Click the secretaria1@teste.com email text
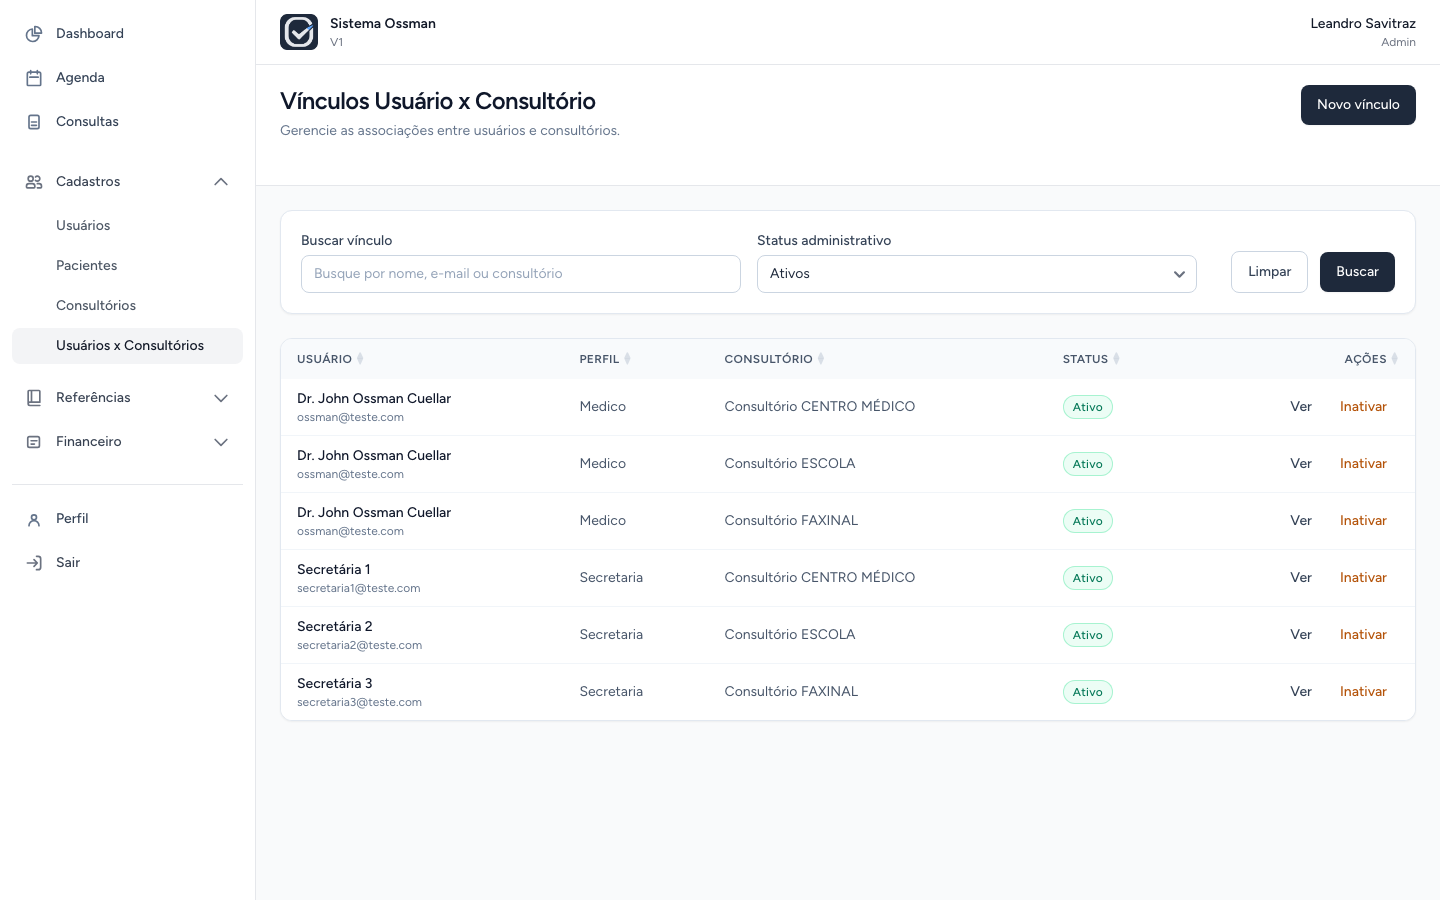1440x900 pixels. [359, 589]
